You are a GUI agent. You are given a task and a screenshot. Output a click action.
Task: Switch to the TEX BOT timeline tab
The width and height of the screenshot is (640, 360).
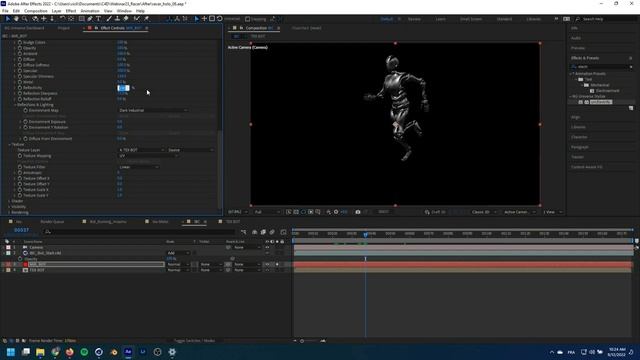click(x=233, y=222)
